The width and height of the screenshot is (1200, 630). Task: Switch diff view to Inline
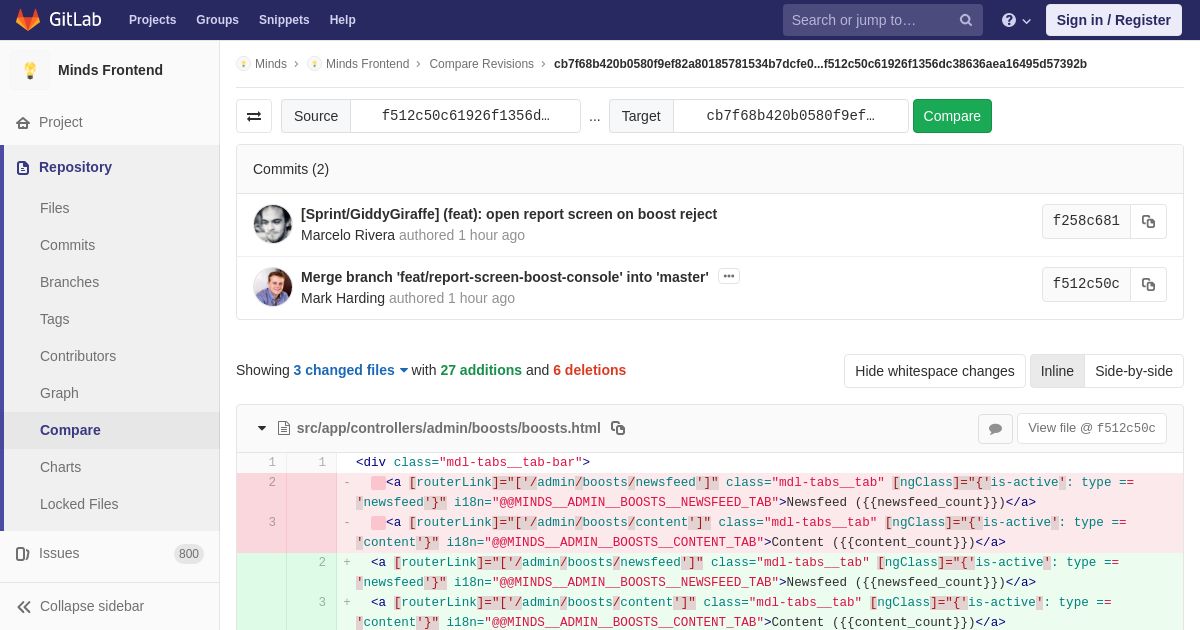[1057, 371]
